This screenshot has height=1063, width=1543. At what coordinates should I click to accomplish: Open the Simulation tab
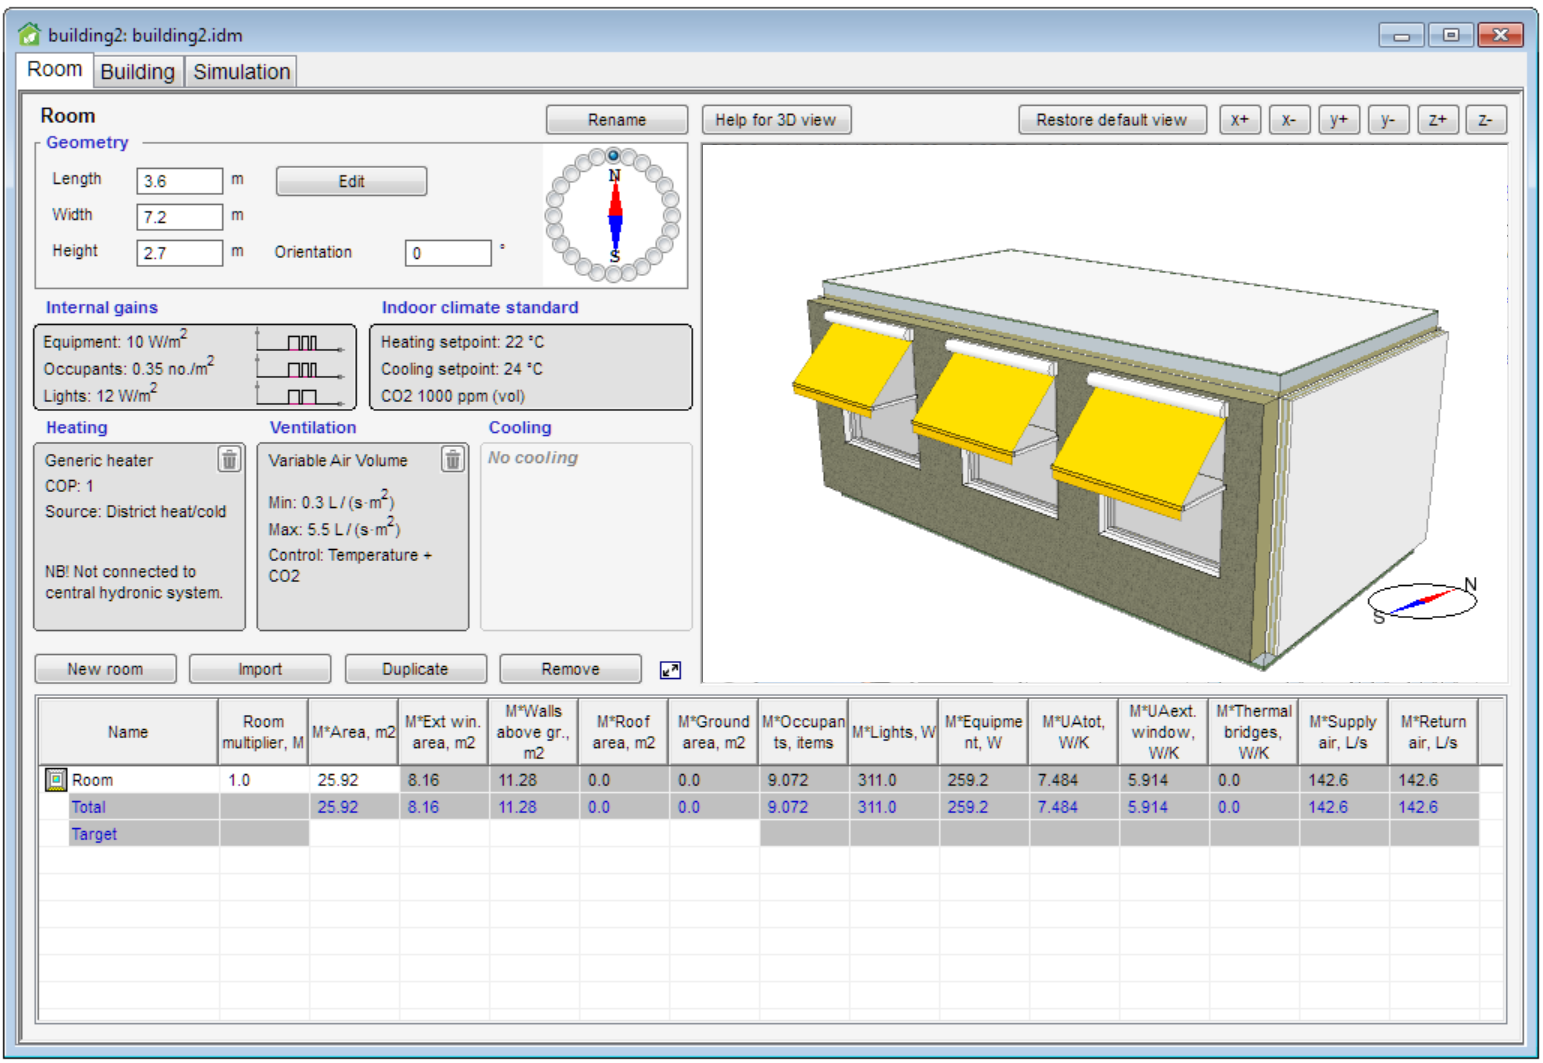(x=241, y=72)
